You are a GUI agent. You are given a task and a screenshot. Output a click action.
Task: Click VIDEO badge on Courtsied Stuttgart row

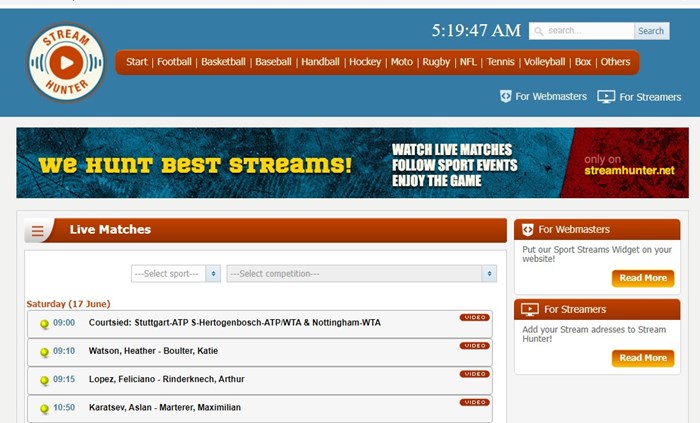pyautogui.click(x=475, y=318)
